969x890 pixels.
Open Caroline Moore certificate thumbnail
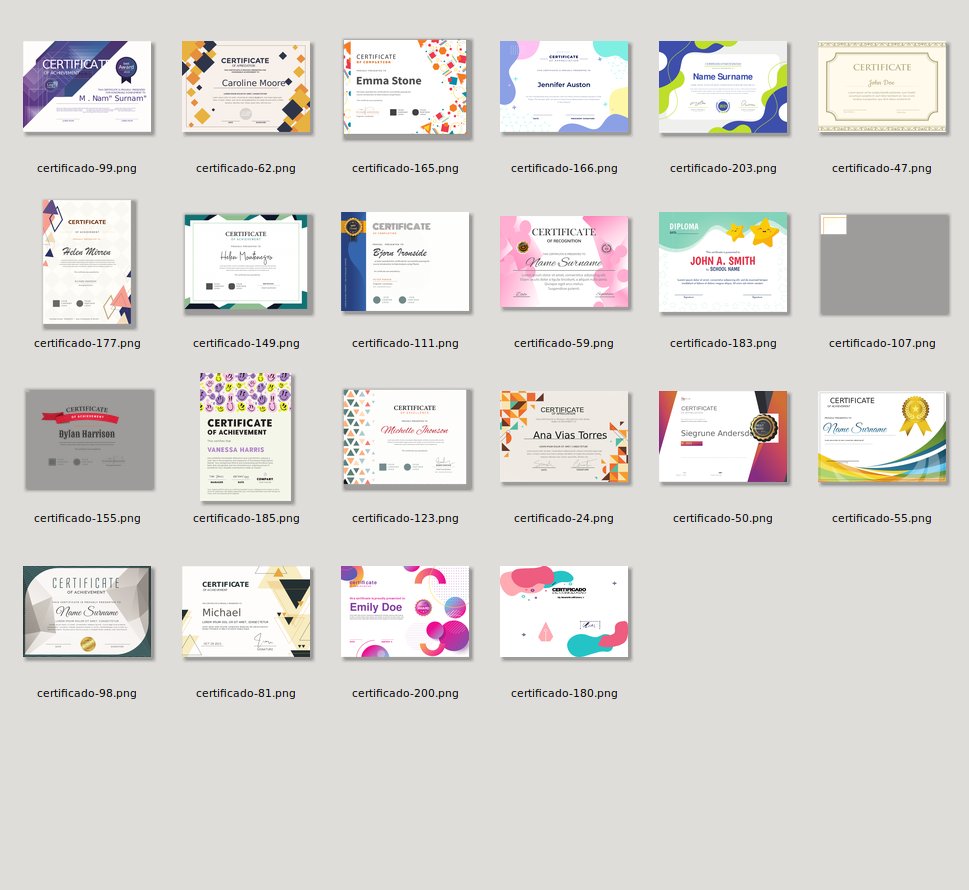point(246,87)
